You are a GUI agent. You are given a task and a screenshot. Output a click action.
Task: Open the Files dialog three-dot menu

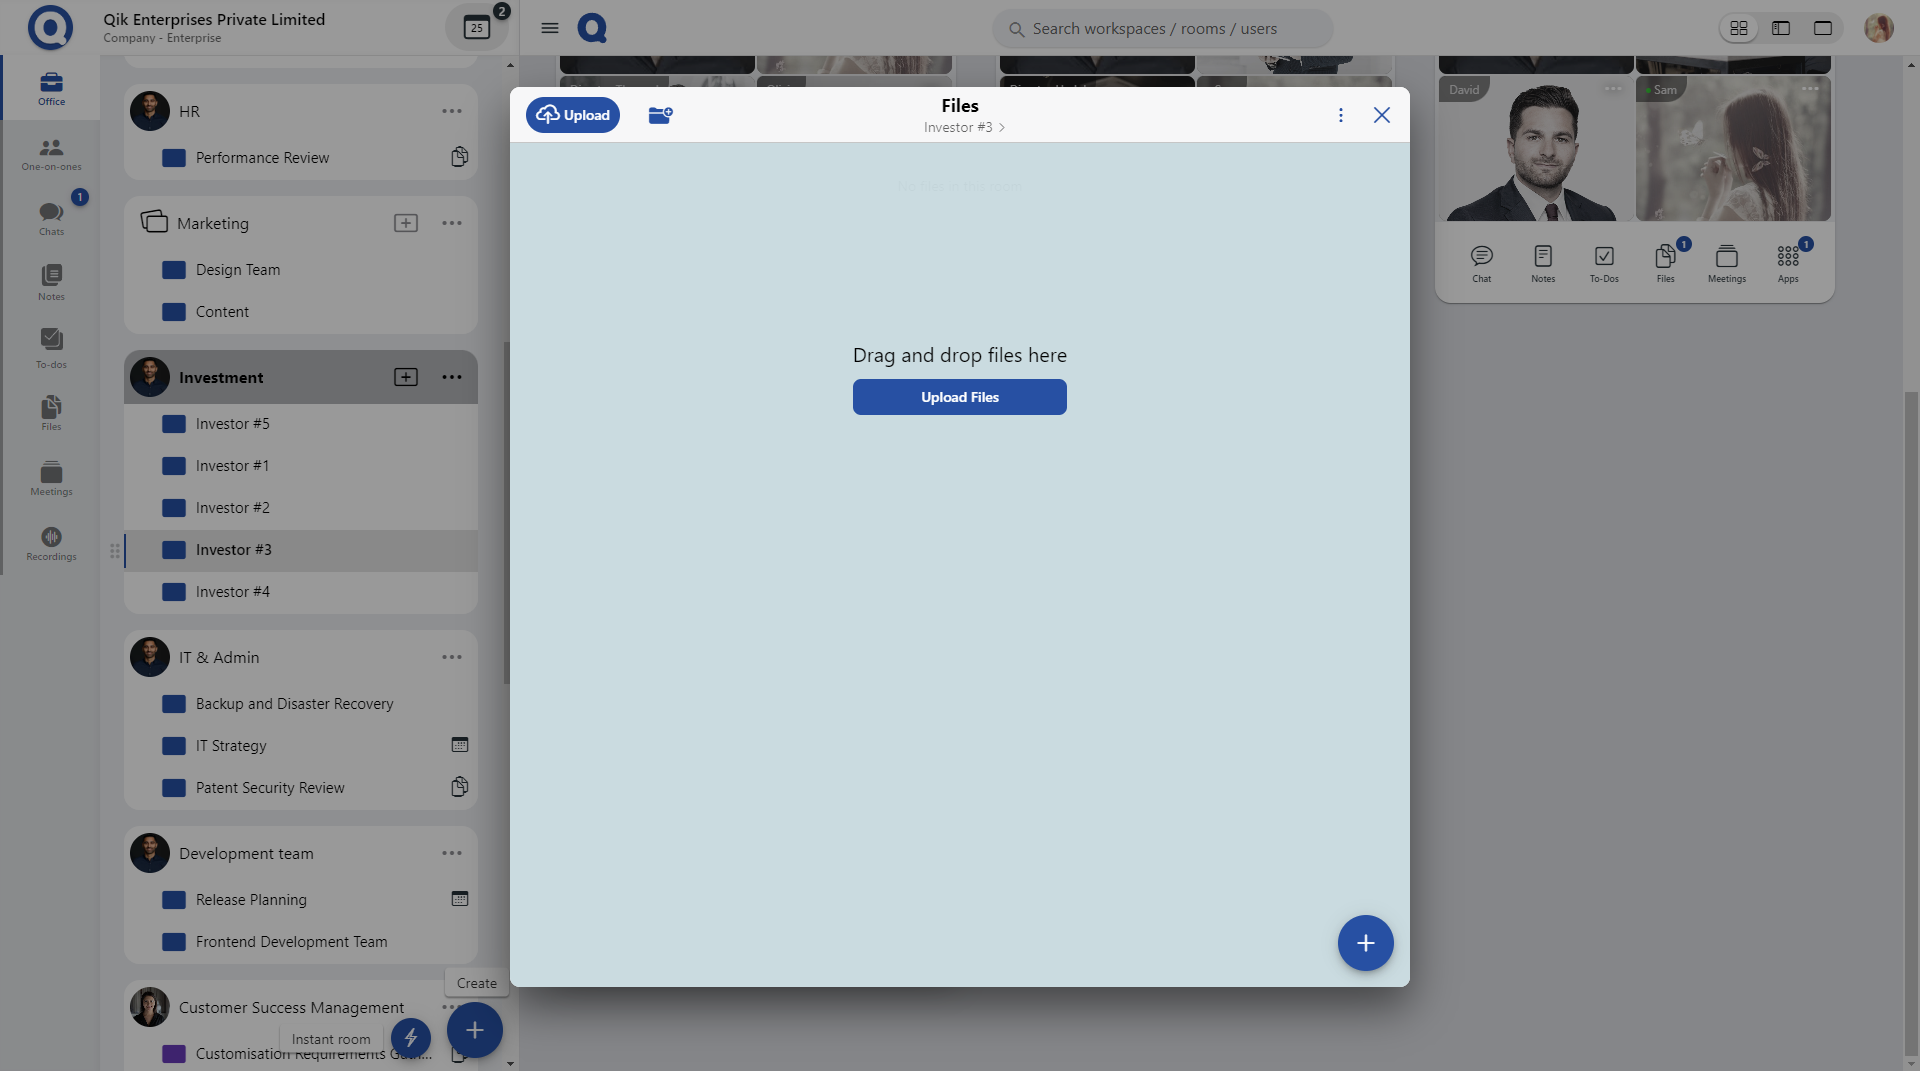[x=1340, y=115]
